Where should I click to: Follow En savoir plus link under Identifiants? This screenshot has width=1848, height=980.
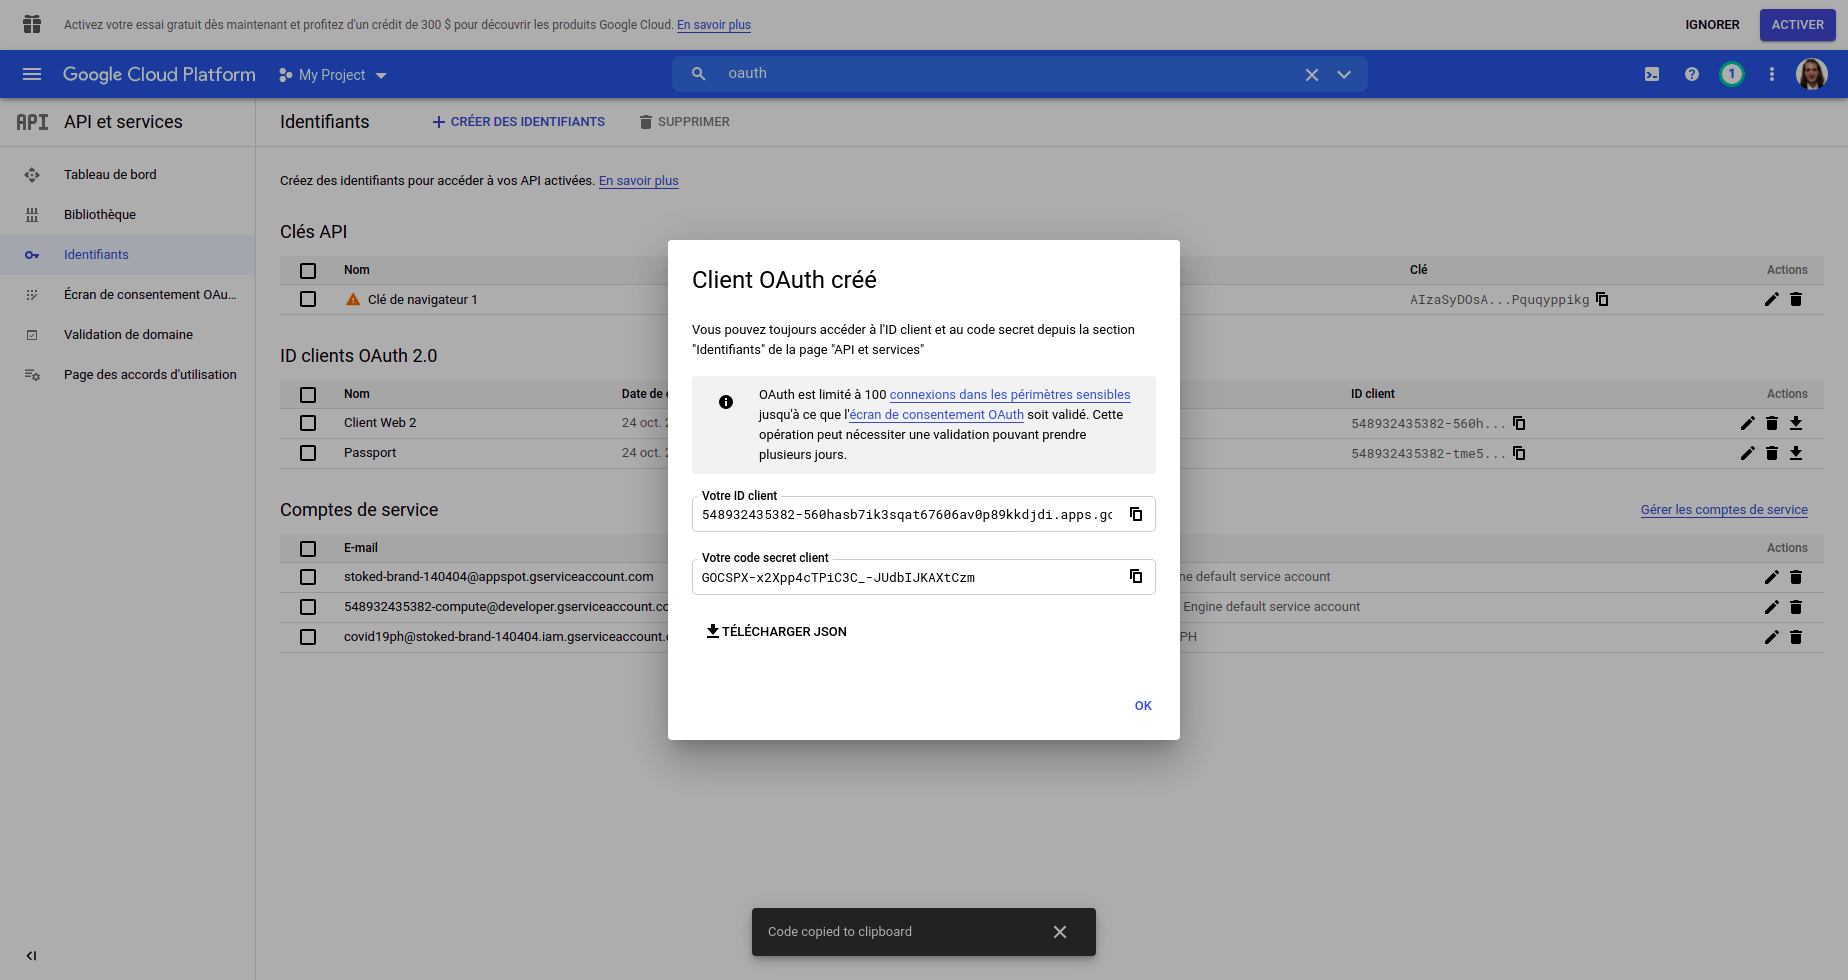coord(638,181)
